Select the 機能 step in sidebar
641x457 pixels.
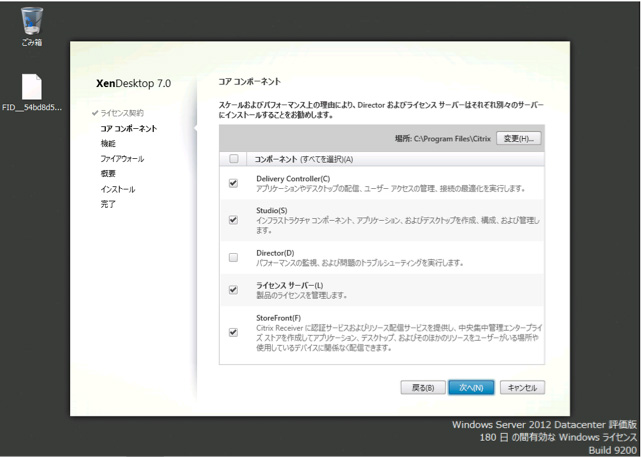pyautogui.click(x=108, y=143)
